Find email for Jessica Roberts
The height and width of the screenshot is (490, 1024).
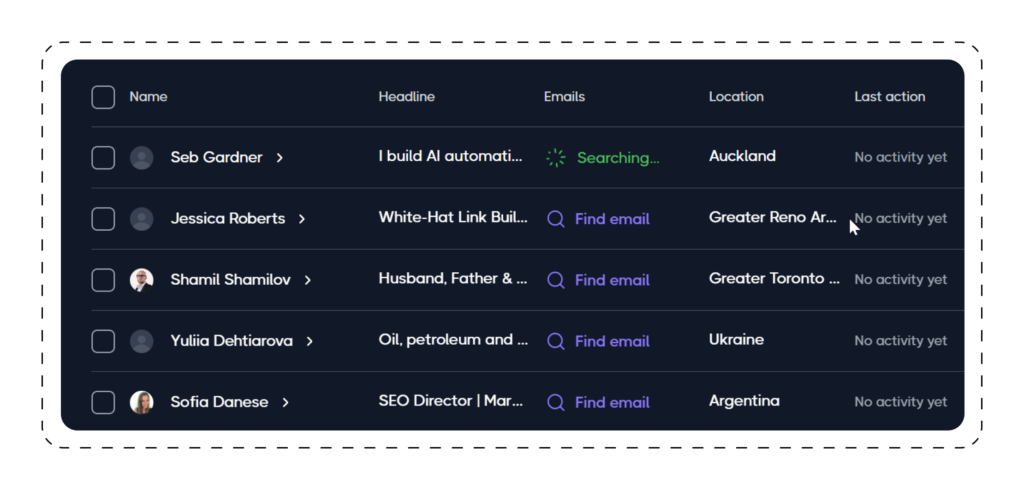click(x=612, y=219)
